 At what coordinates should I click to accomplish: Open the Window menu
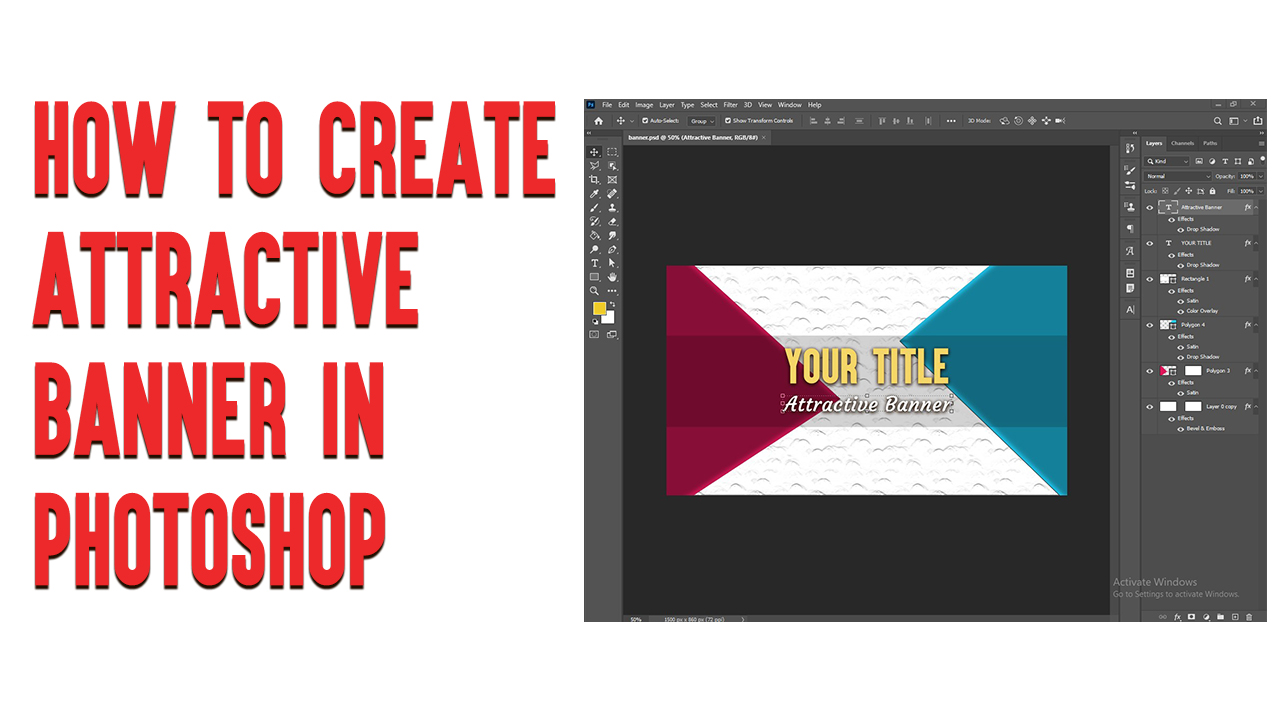790,105
